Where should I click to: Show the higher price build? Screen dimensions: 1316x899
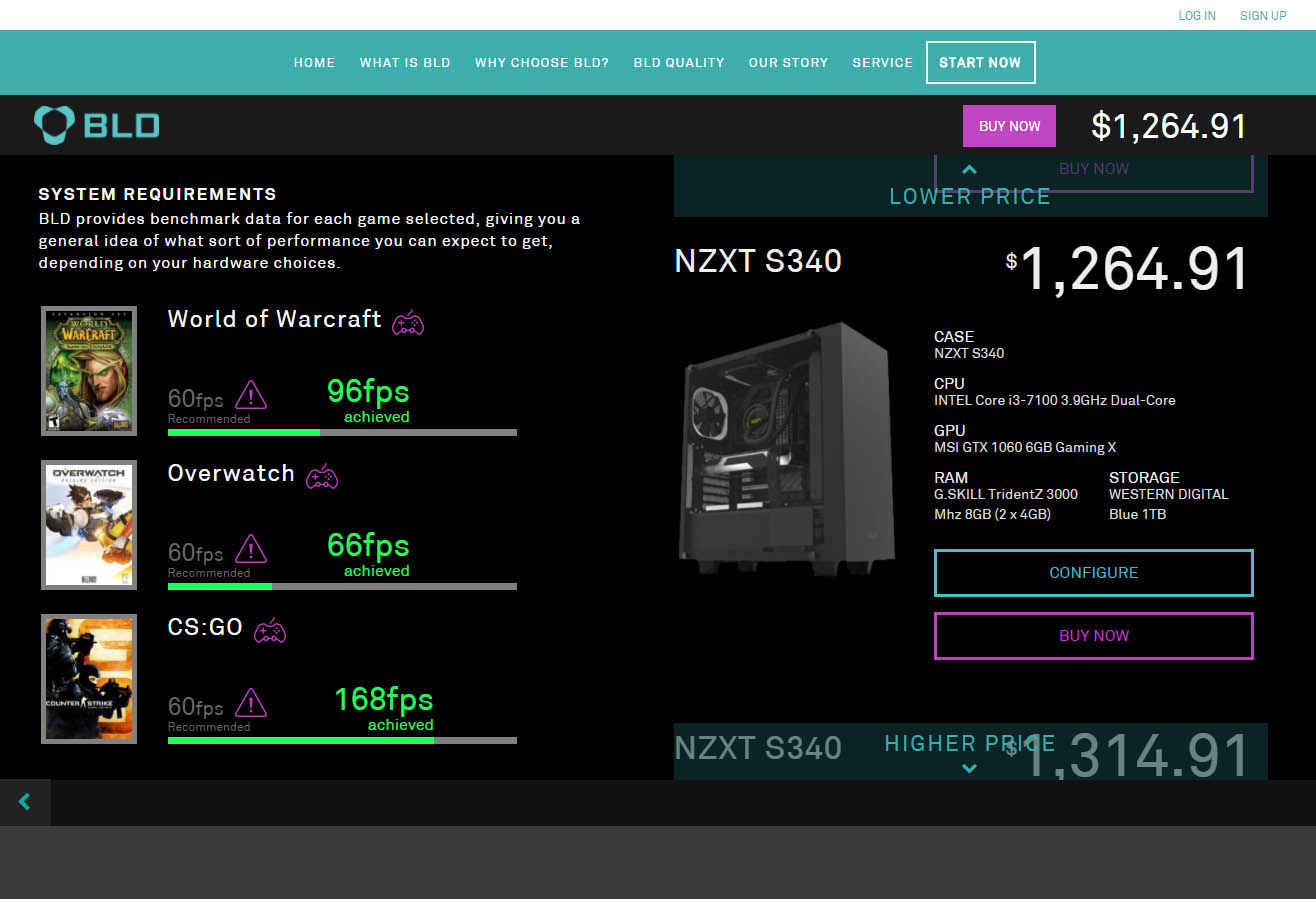click(970, 752)
